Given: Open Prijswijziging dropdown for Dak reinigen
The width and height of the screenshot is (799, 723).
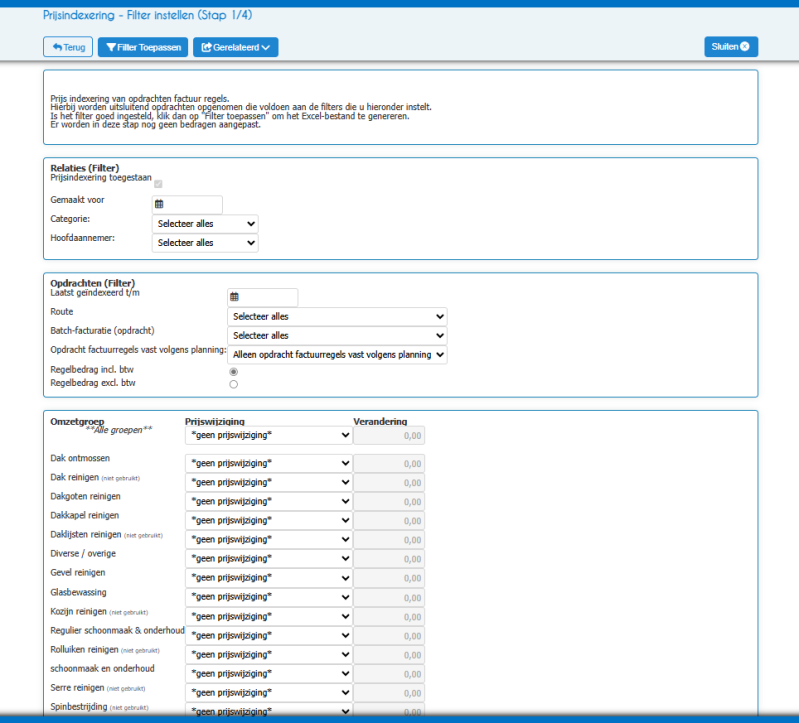Looking at the screenshot, I should point(269,483).
